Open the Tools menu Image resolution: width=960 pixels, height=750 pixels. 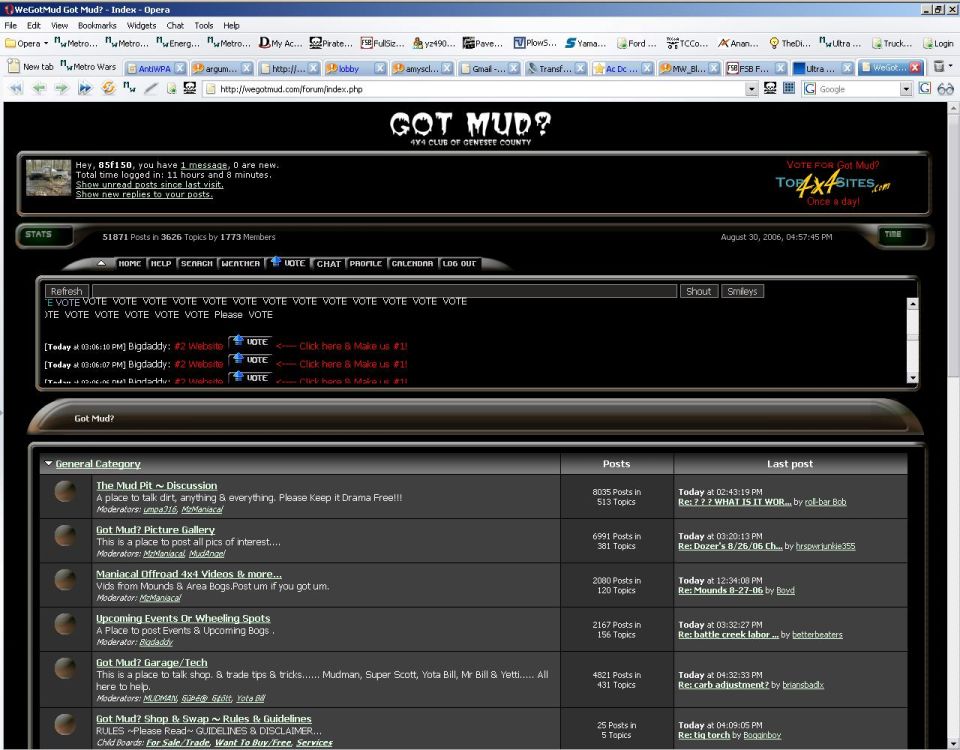click(x=204, y=25)
